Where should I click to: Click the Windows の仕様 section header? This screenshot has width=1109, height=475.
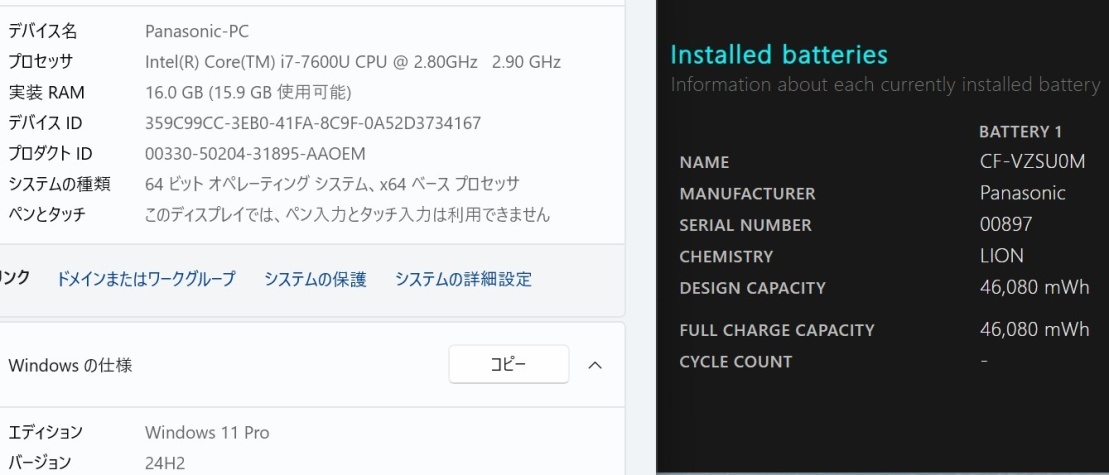(x=312, y=365)
